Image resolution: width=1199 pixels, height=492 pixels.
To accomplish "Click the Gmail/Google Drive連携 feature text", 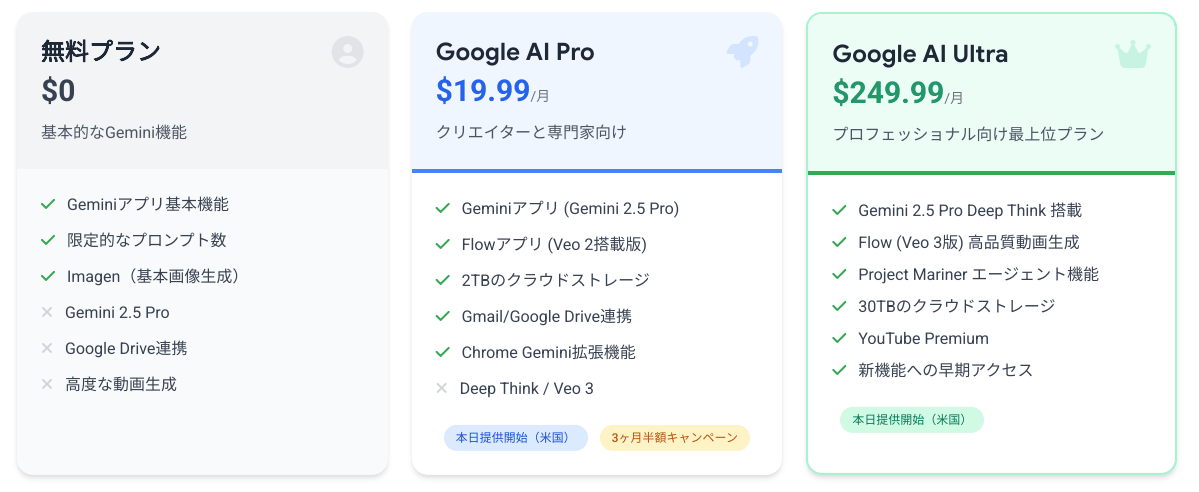I will [547, 316].
